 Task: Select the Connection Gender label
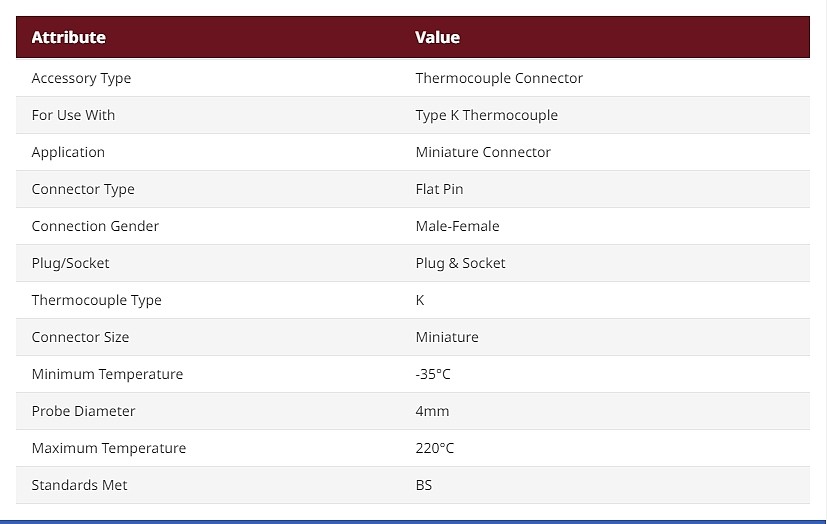coord(95,226)
